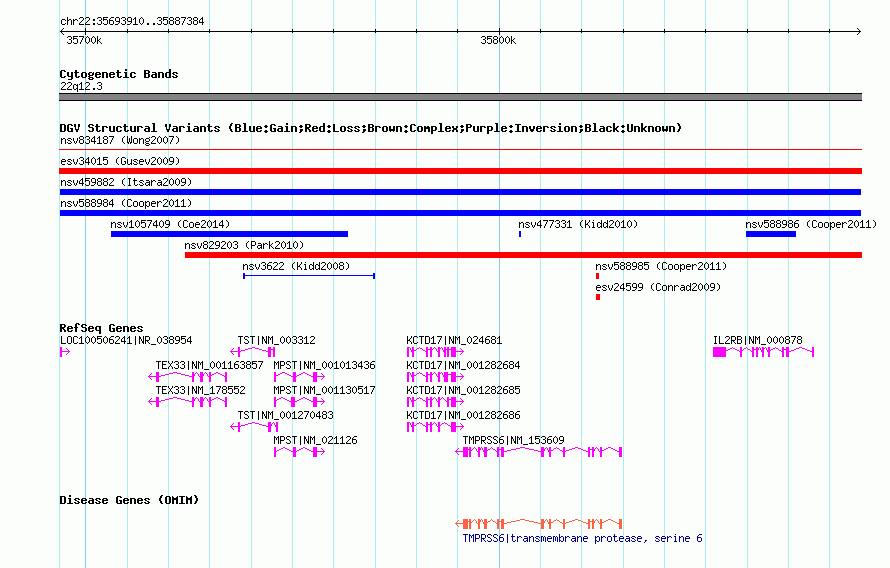Click the nsv588986 (Cooper2011) blue bar

771,234
